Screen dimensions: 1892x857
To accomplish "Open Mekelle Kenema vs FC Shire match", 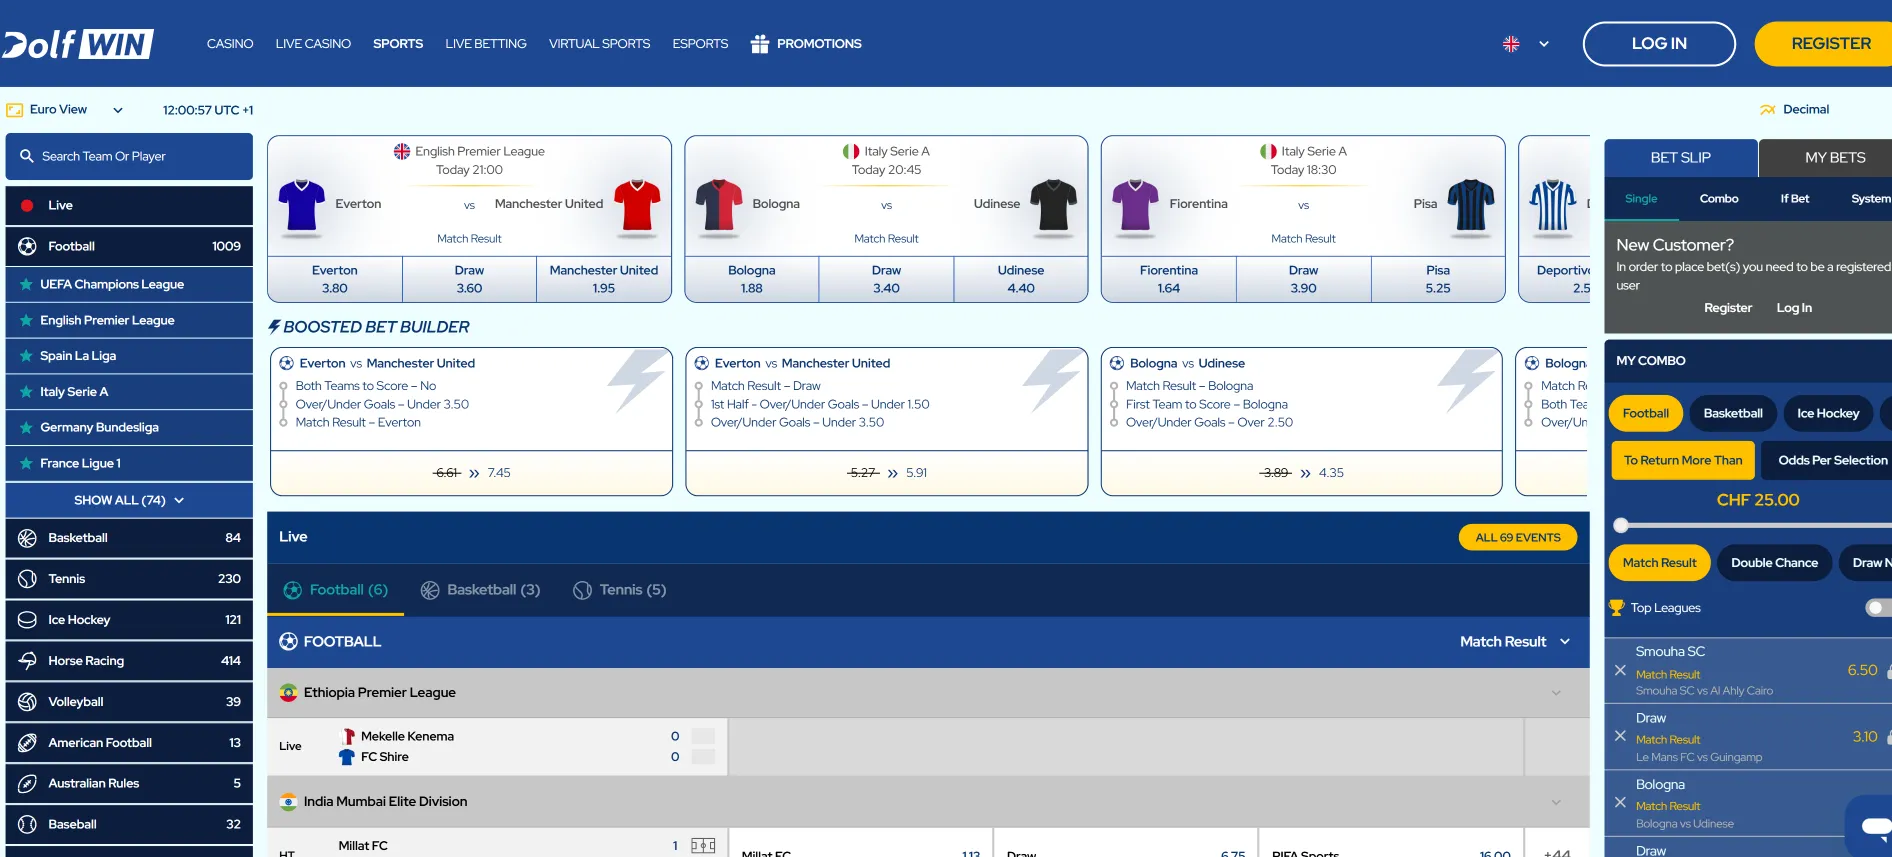I will 497,746.
